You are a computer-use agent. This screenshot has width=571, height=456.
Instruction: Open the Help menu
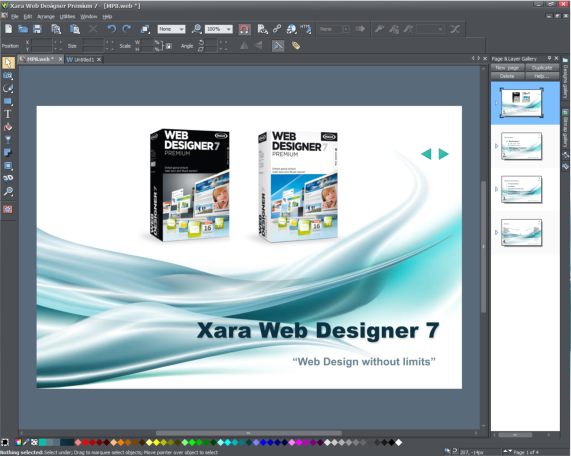click(107, 16)
